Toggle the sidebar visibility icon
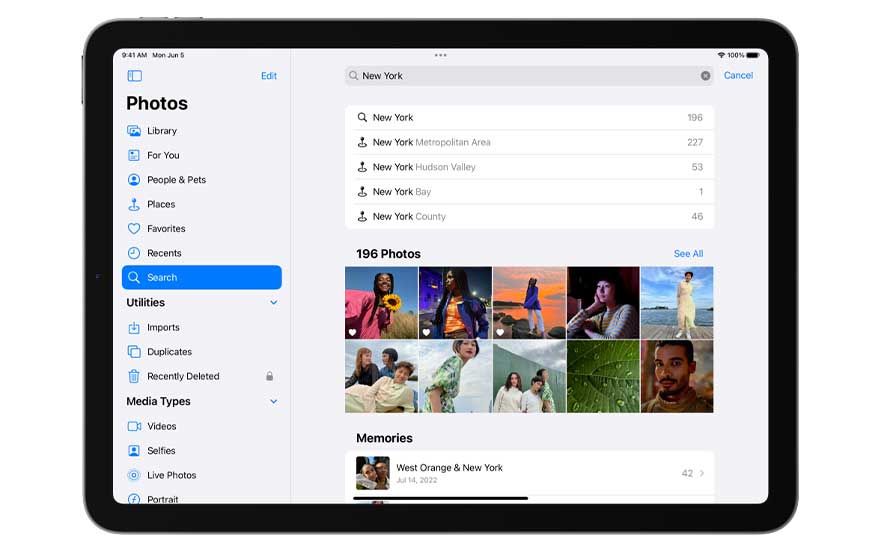The image size is (880, 550). point(135,76)
